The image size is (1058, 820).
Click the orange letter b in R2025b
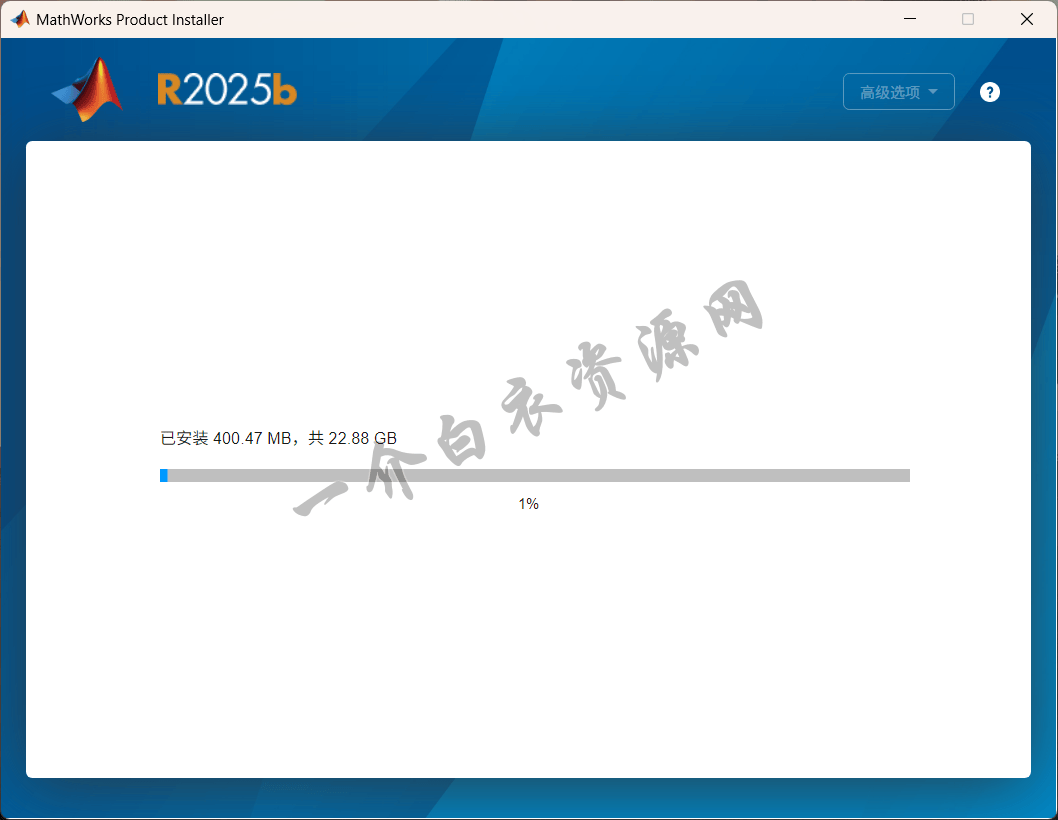285,92
